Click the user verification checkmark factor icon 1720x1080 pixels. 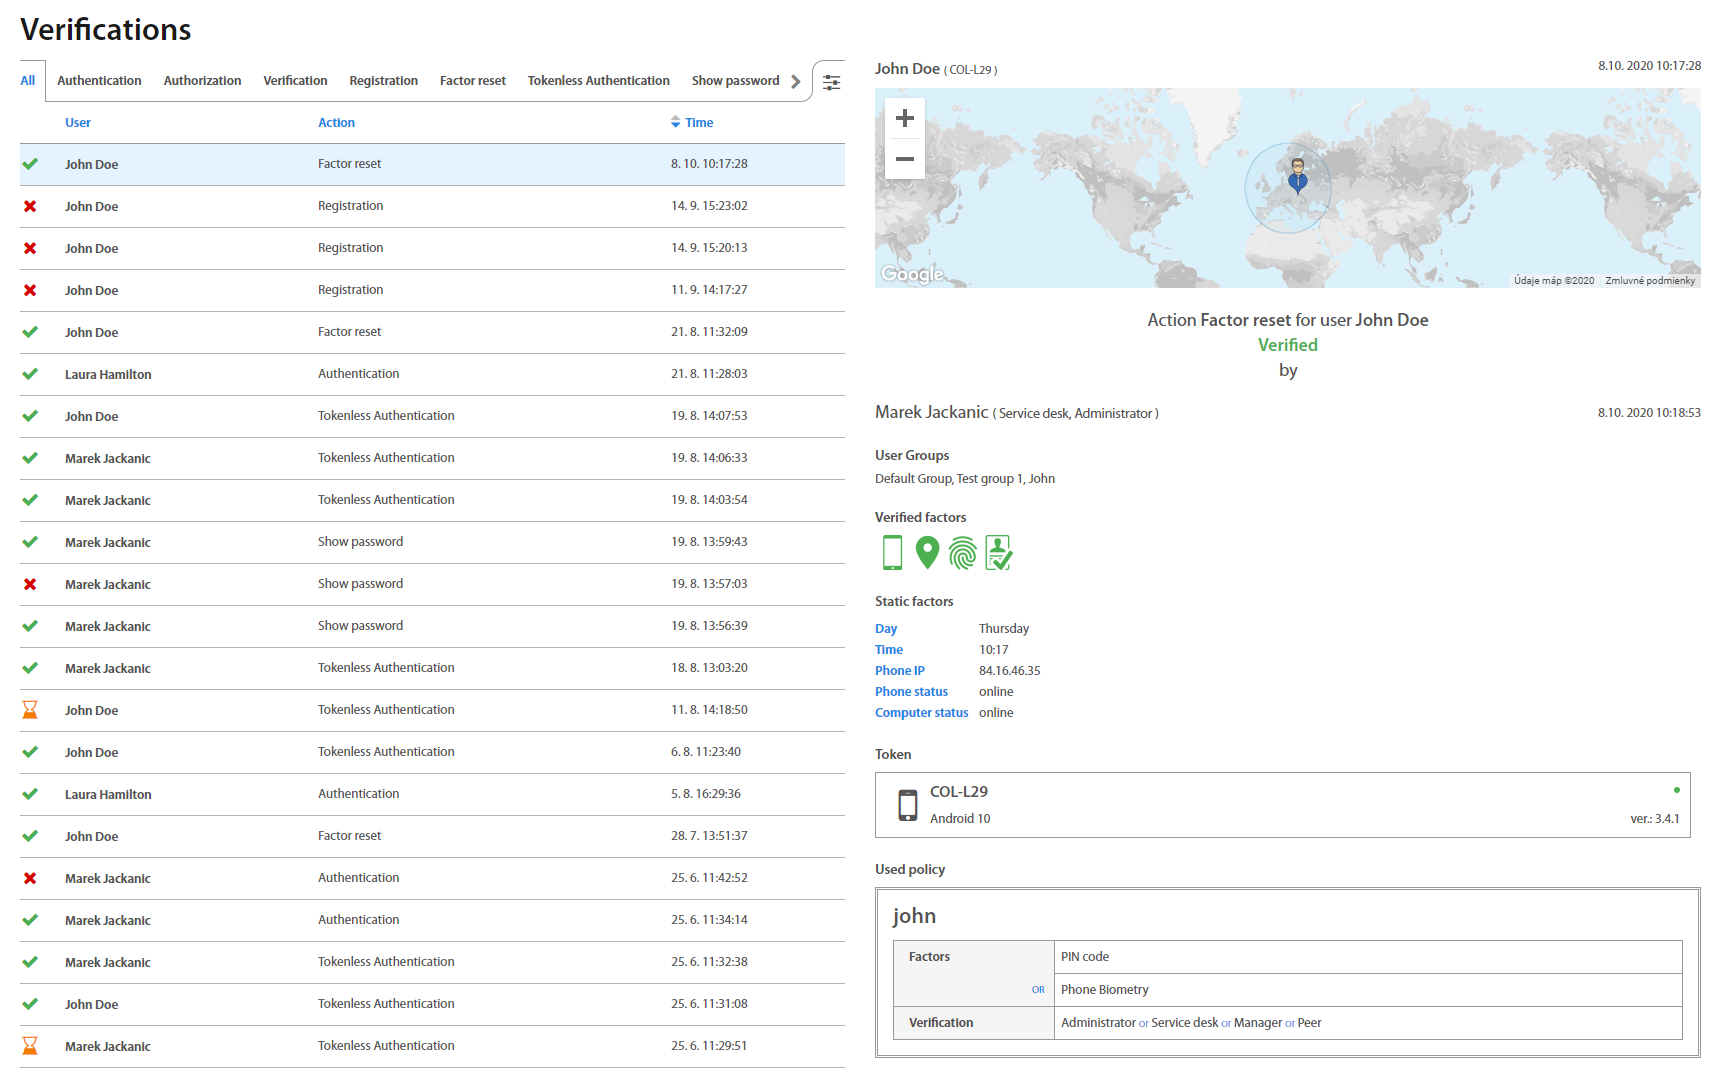coord(998,552)
